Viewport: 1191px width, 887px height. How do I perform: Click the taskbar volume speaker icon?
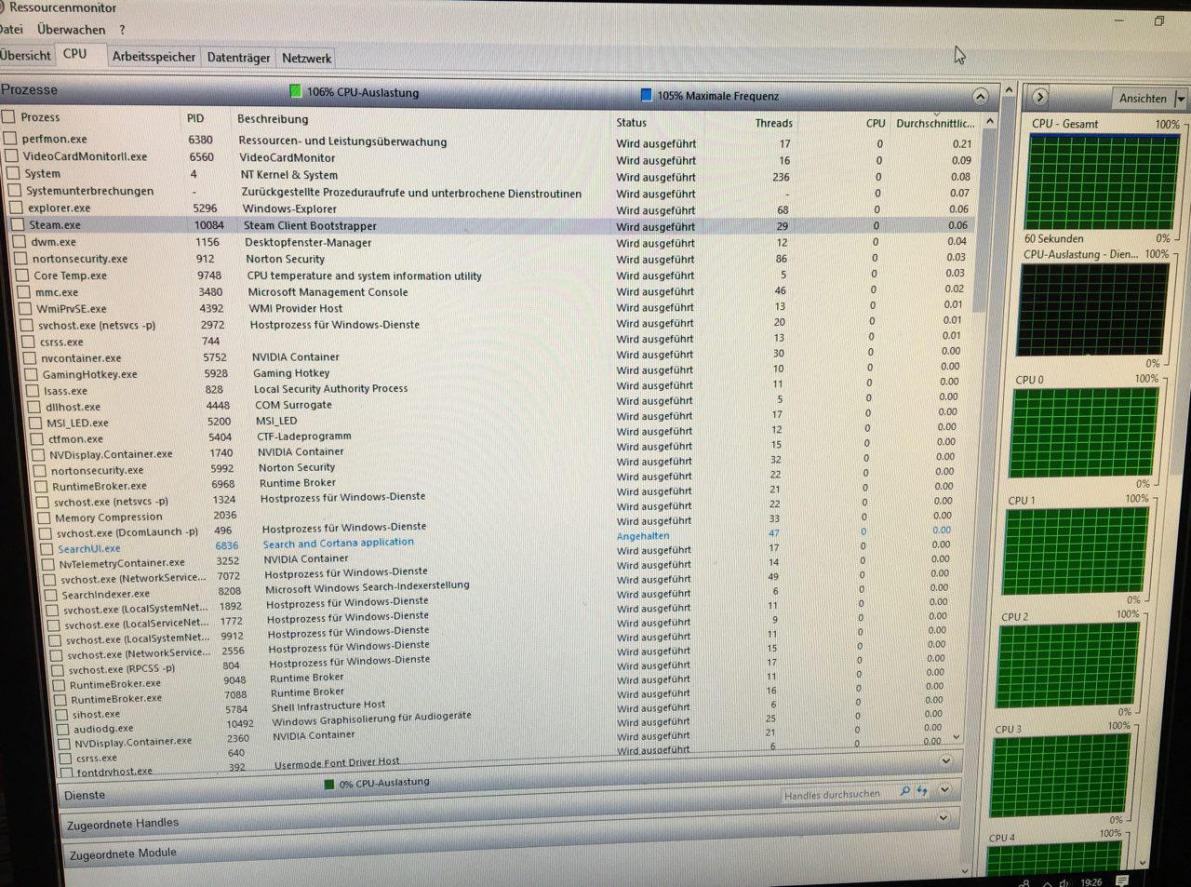pos(1064,882)
